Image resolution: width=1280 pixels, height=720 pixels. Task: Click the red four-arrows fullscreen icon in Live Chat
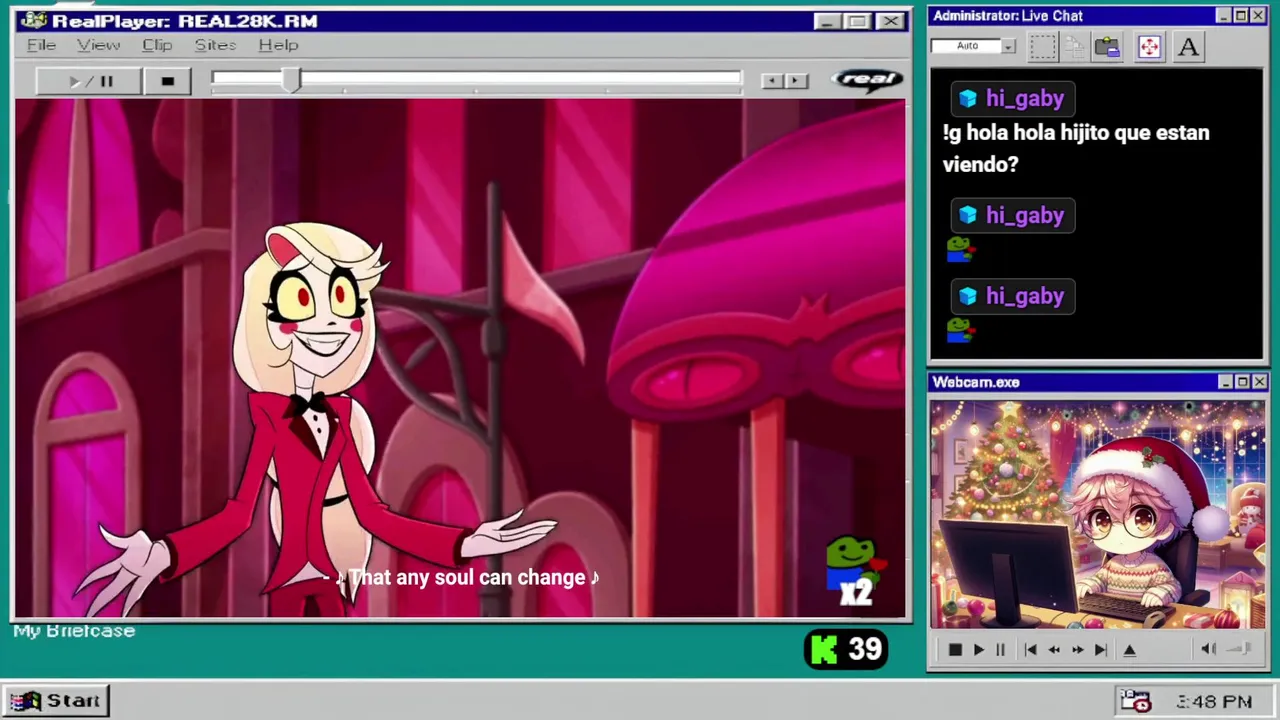[x=1149, y=46]
